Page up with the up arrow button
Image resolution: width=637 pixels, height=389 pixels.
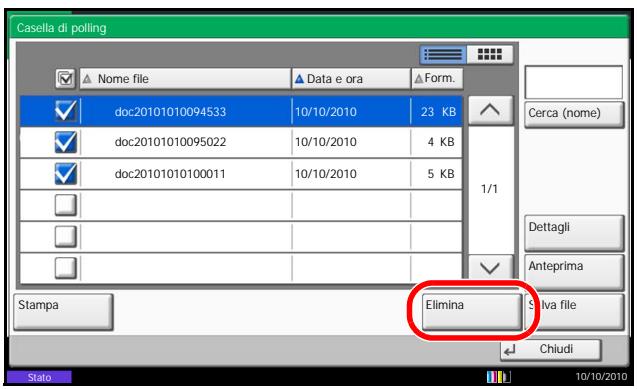pos(490,110)
